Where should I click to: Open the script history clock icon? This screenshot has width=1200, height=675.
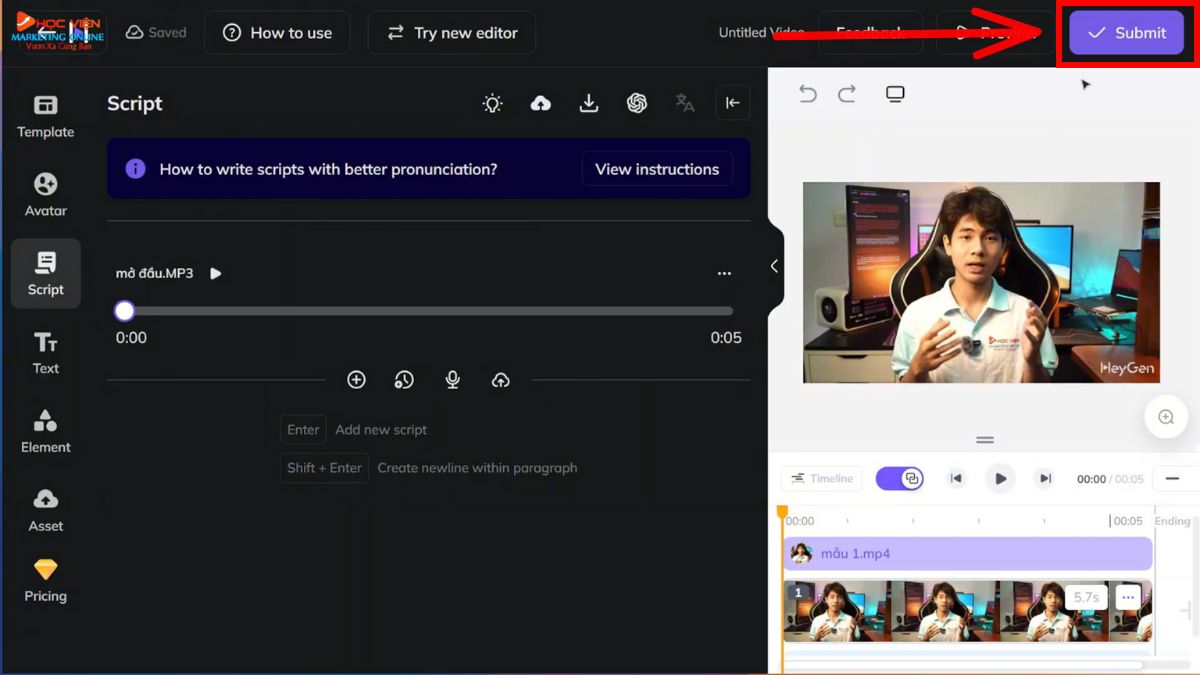[x=404, y=380]
